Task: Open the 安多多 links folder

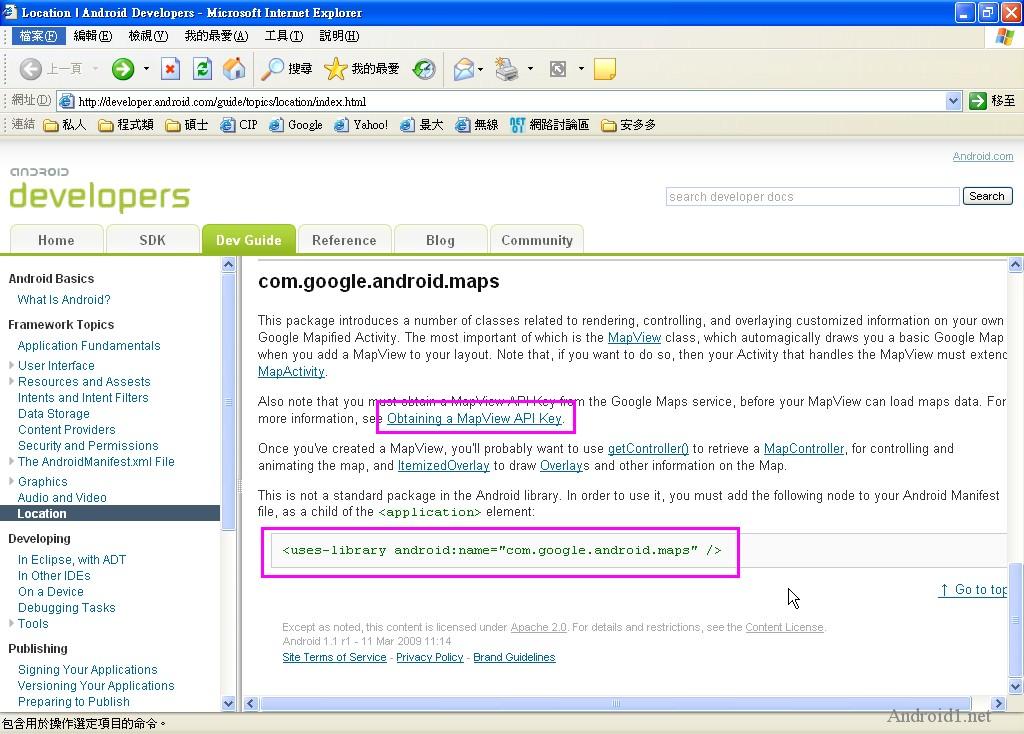Action: tap(628, 125)
